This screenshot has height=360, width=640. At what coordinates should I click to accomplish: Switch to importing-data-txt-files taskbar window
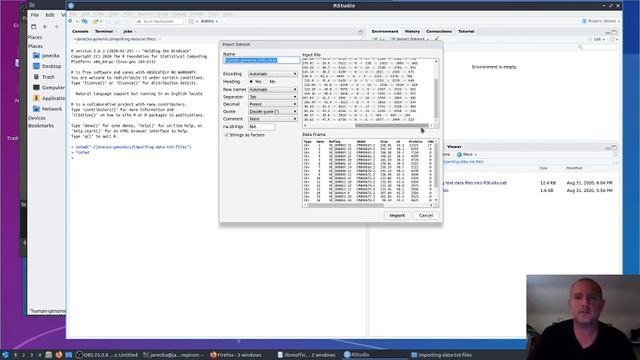point(441,355)
